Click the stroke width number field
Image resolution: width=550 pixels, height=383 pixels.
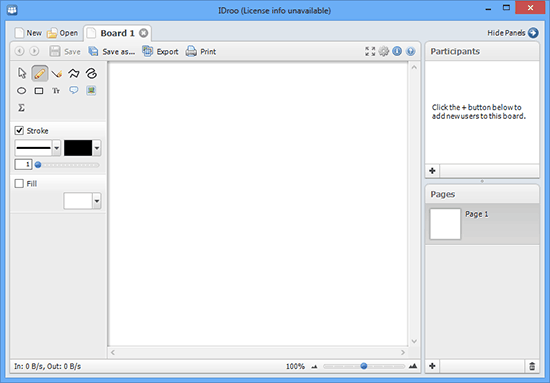pos(23,164)
